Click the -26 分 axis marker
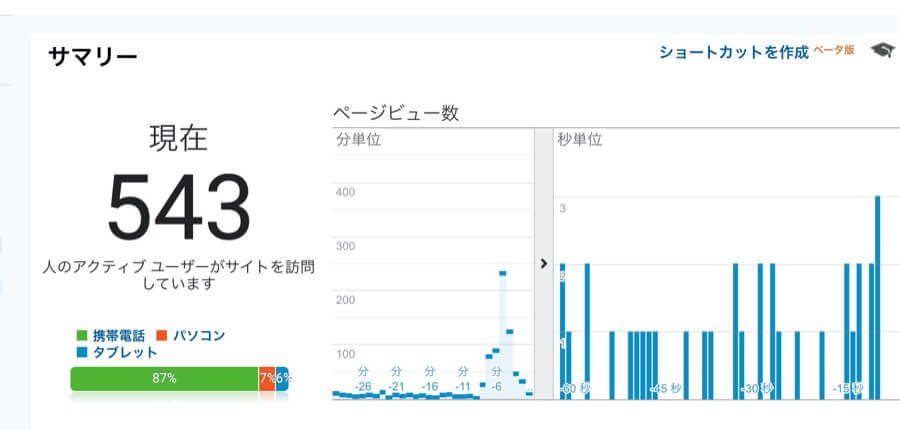Image resolution: width=900 pixels, height=430 pixels. 363,379
